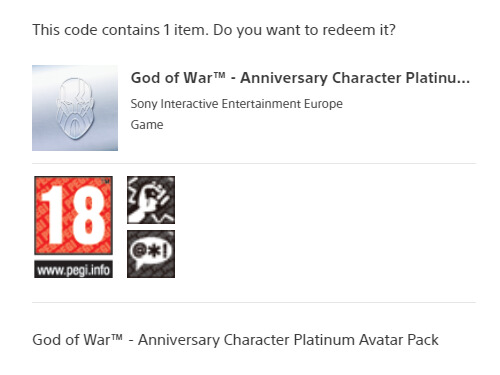Click the speech bubble with @*! symbols
This screenshot has width=500, height=375.
pyautogui.click(x=151, y=252)
